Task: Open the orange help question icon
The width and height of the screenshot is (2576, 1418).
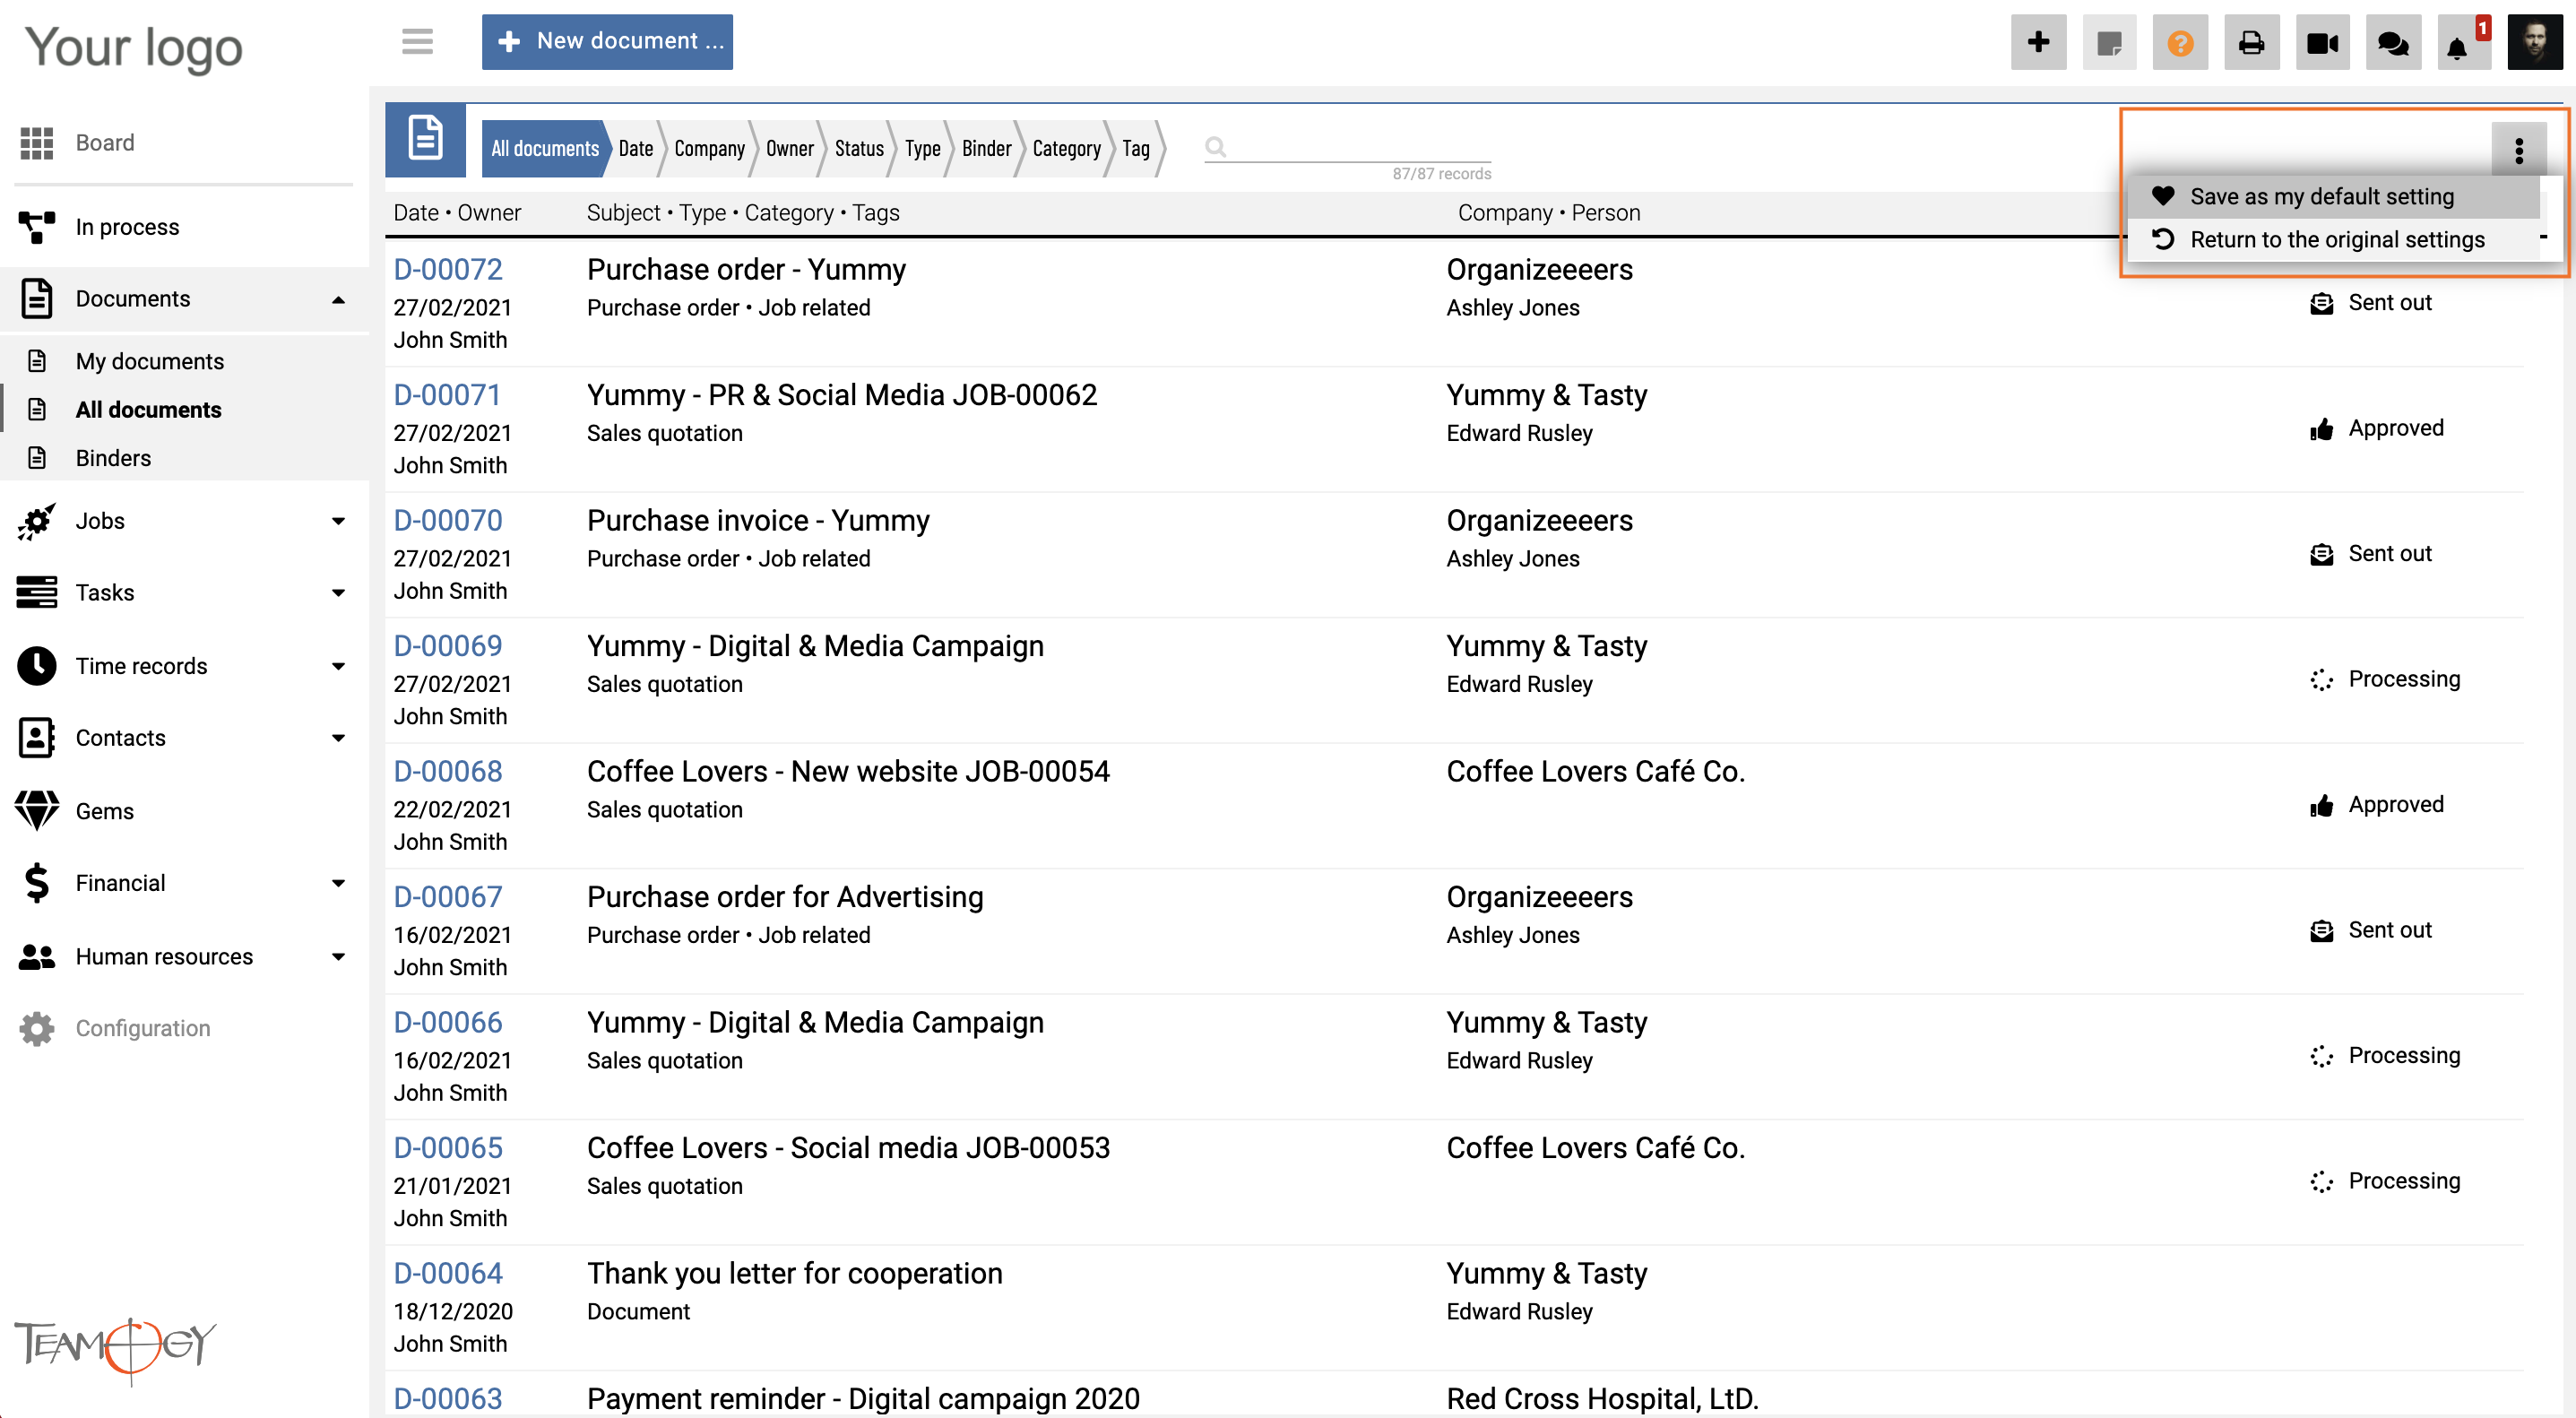Action: [x=2180, y=42]
